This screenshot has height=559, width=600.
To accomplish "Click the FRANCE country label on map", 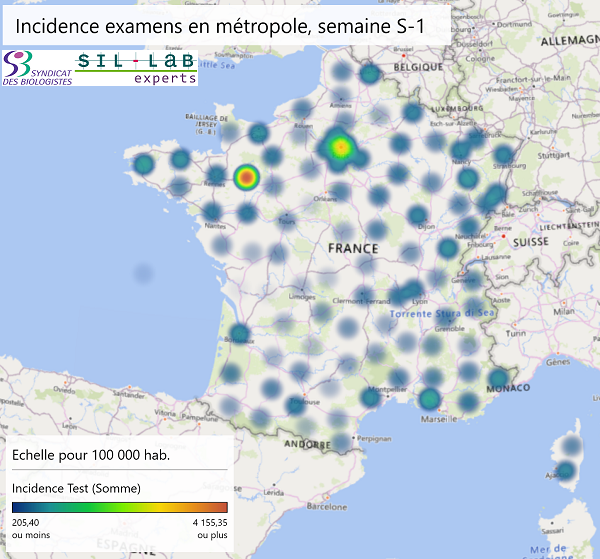I will click(x=355, y=248).
